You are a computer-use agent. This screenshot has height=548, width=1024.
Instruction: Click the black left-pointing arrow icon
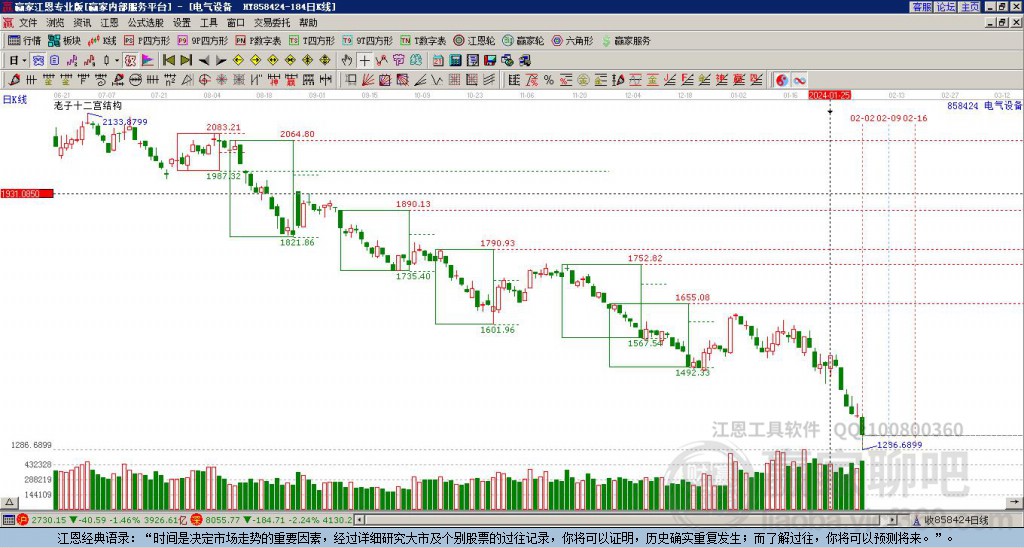[204, 61]
